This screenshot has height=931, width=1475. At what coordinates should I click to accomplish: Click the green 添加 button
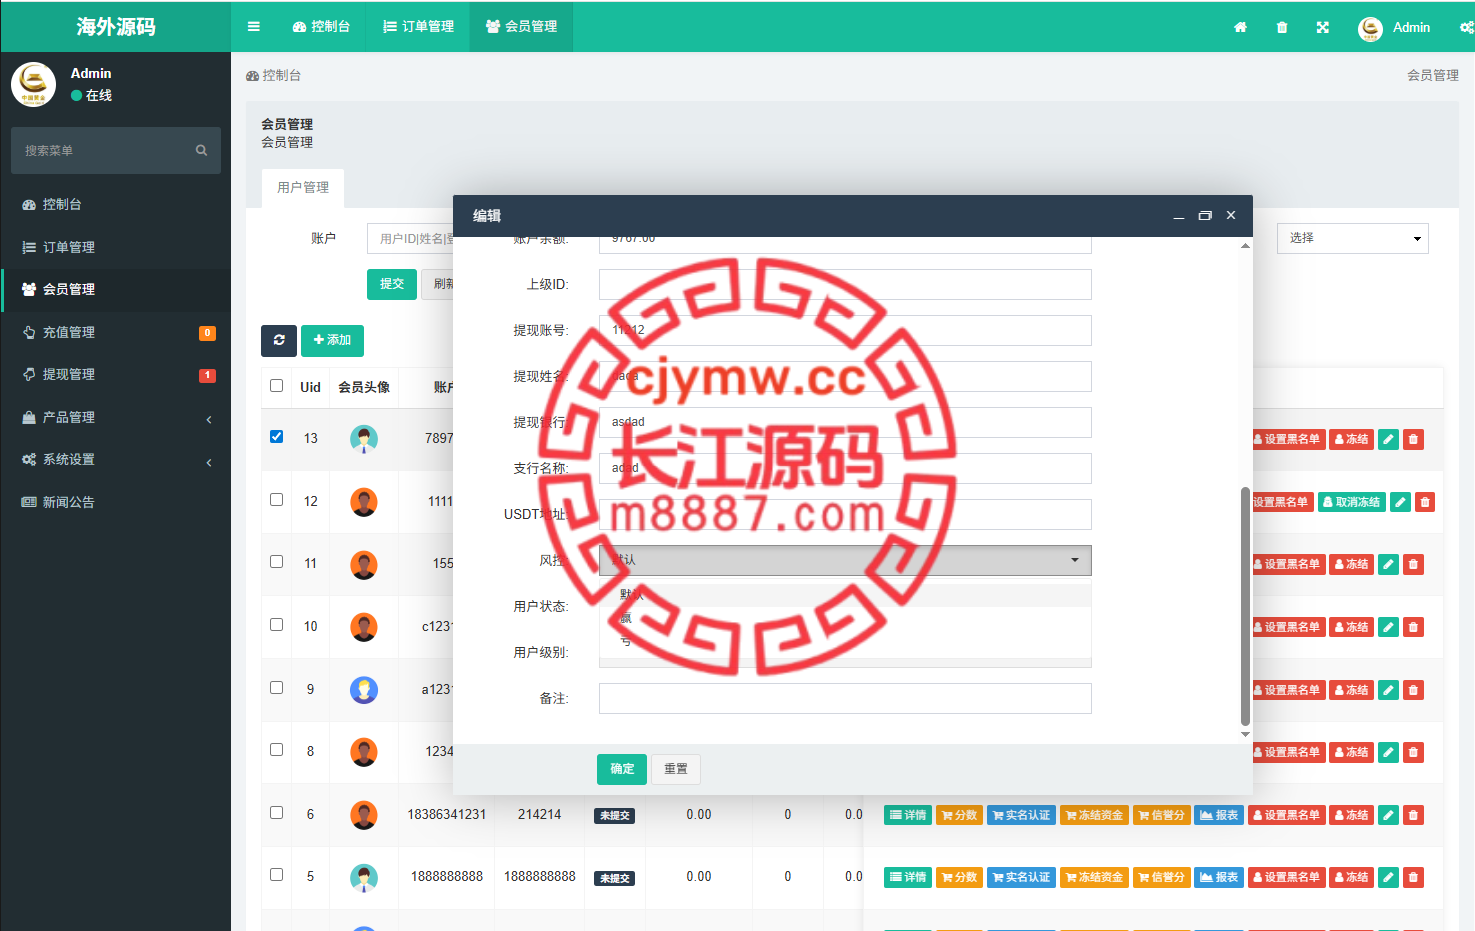coord(332,340)
